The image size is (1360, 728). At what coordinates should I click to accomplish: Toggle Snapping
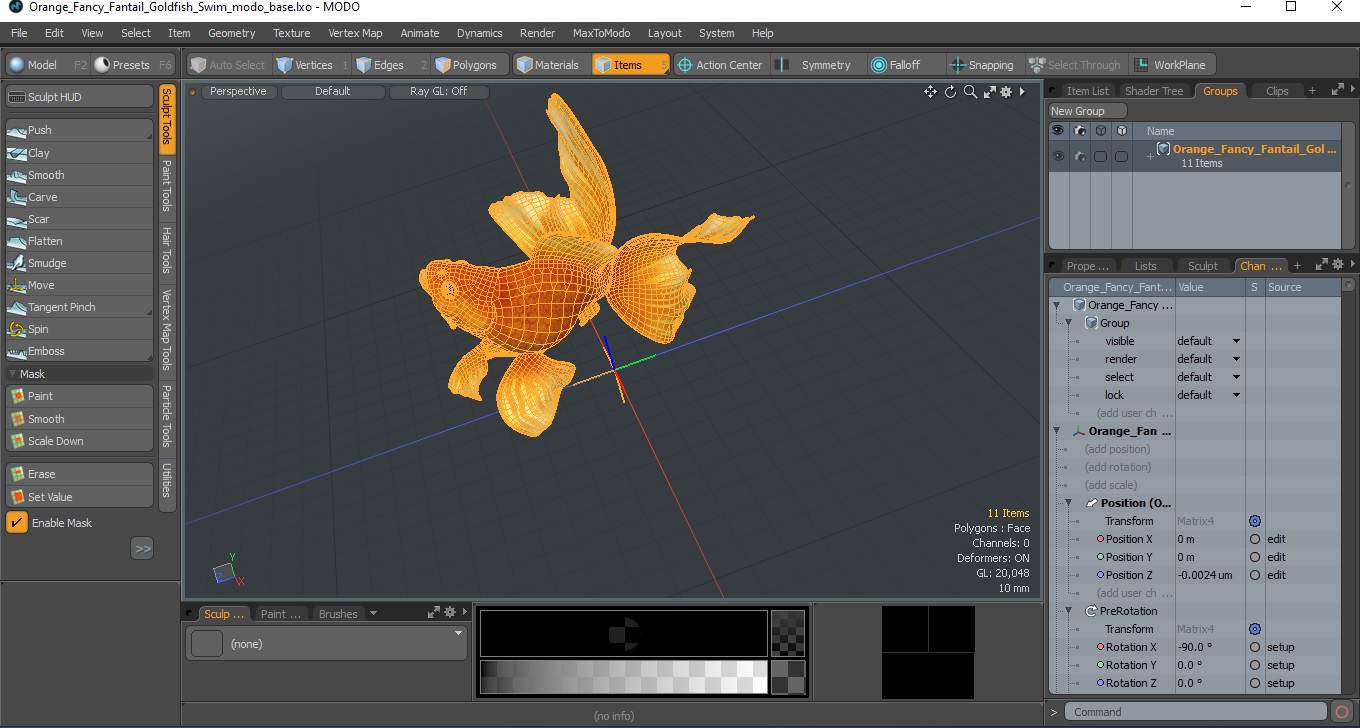[982, 65]
